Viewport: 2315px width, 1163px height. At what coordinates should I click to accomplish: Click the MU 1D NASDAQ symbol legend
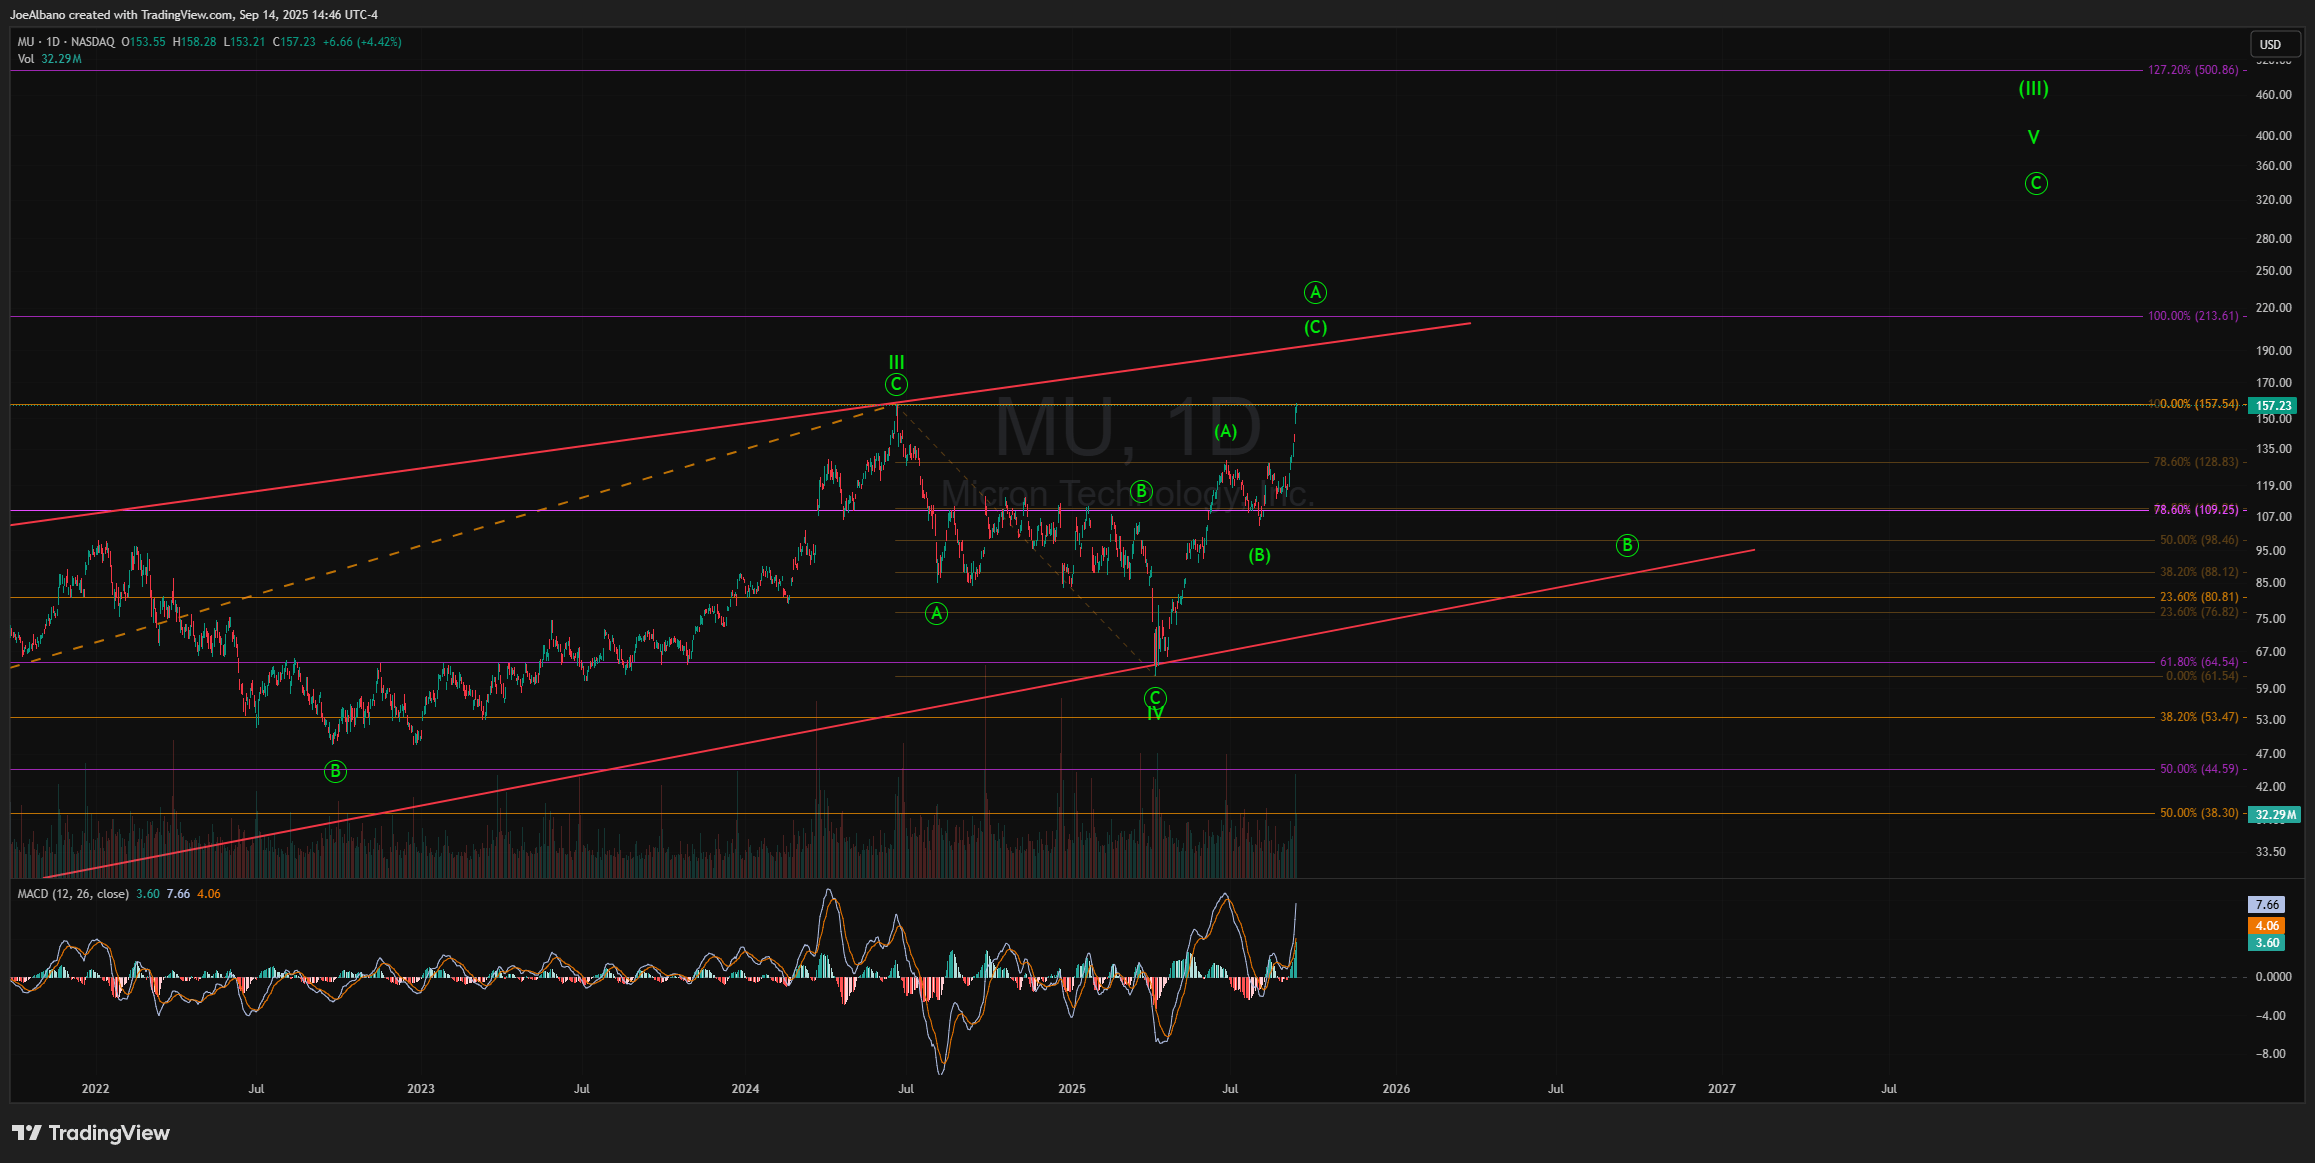66,42
